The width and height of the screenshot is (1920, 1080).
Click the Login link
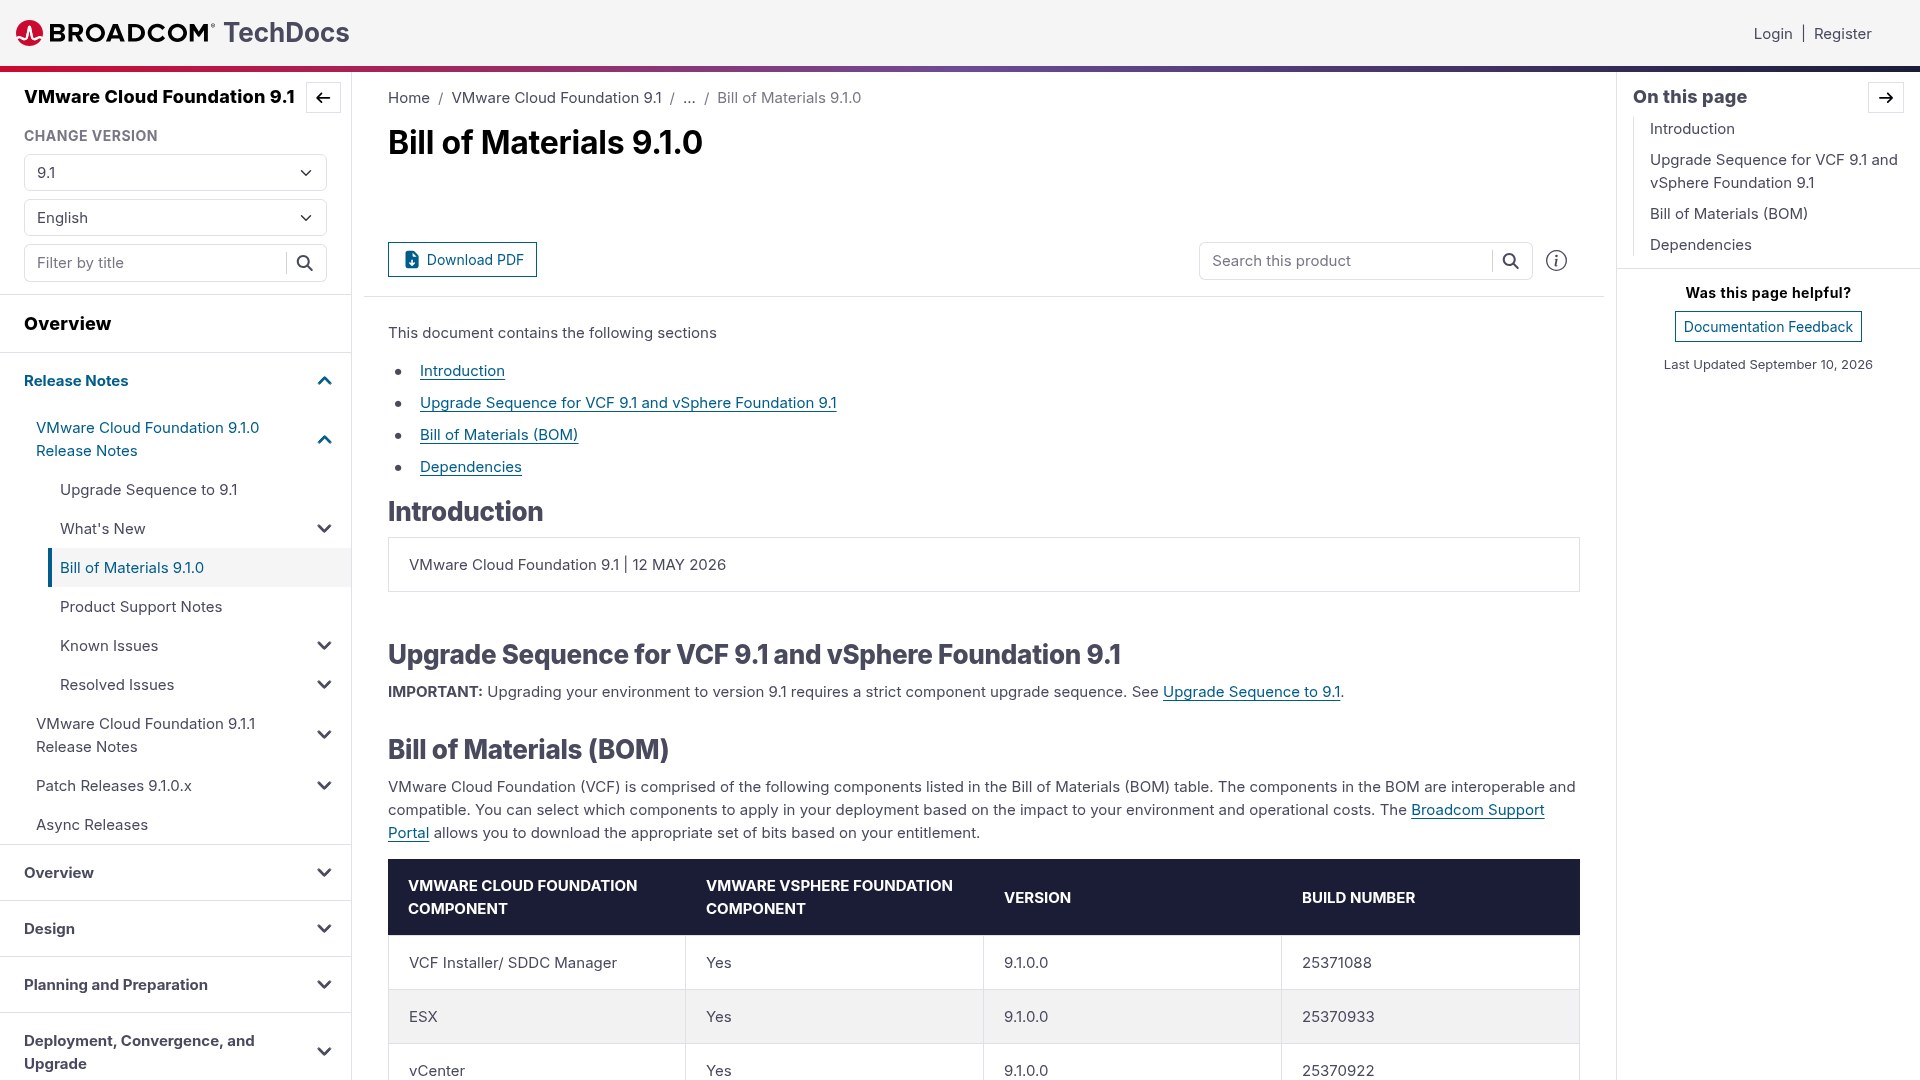pyautogui.click(x=1773, y=34)
